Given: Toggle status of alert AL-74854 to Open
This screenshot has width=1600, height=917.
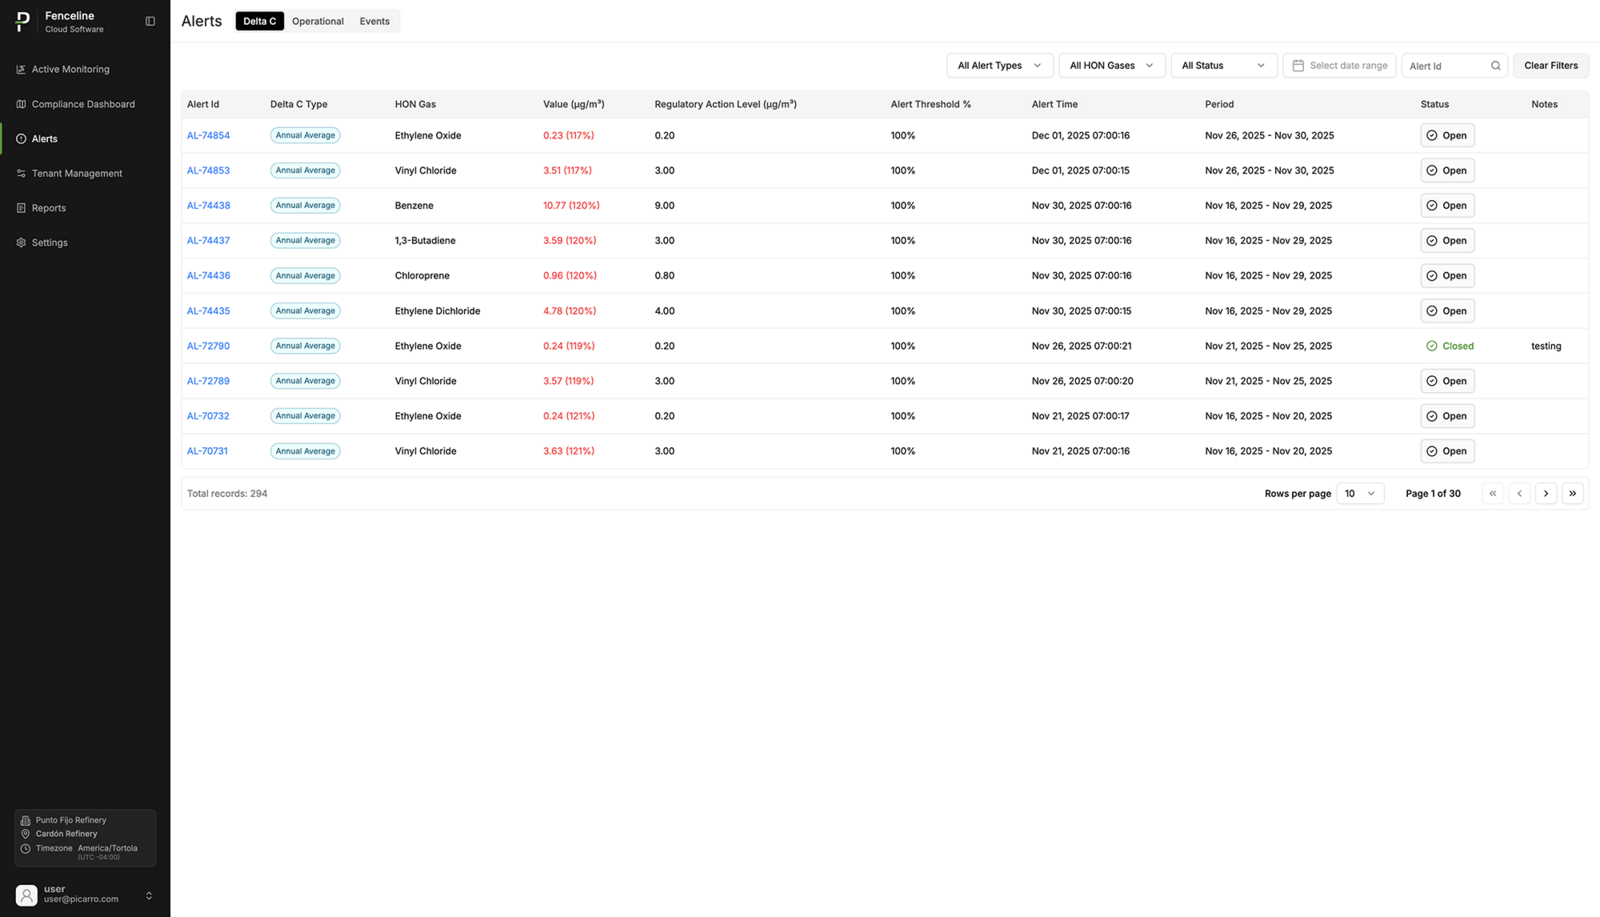Looking at the screenshot, I should tap(1447, 135).
